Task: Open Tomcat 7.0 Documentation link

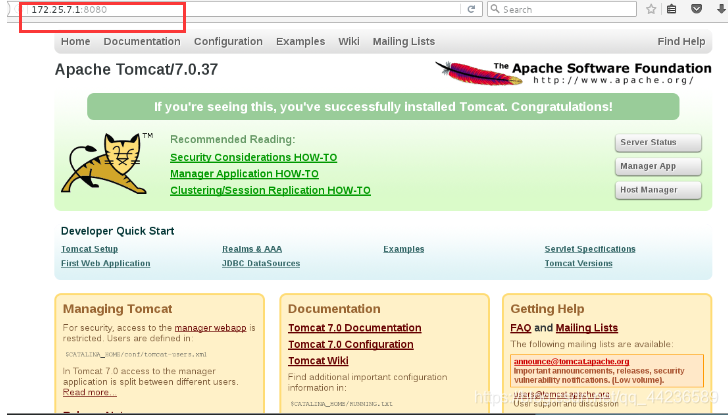Action: [x=355, y=328]
